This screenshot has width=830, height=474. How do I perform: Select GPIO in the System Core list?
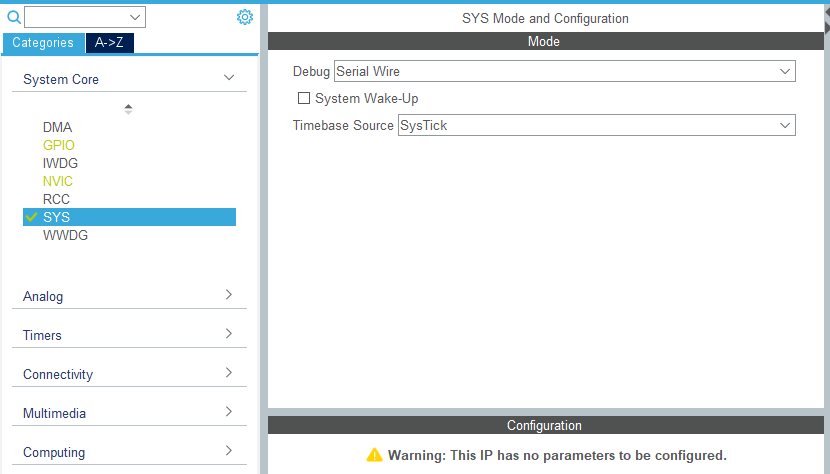point(58,145)
